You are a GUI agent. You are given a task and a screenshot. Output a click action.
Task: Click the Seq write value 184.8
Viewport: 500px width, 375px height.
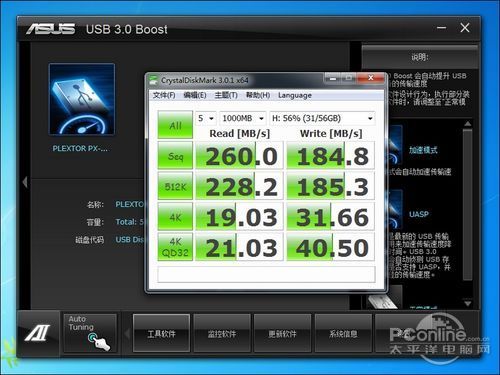[331, 156]
